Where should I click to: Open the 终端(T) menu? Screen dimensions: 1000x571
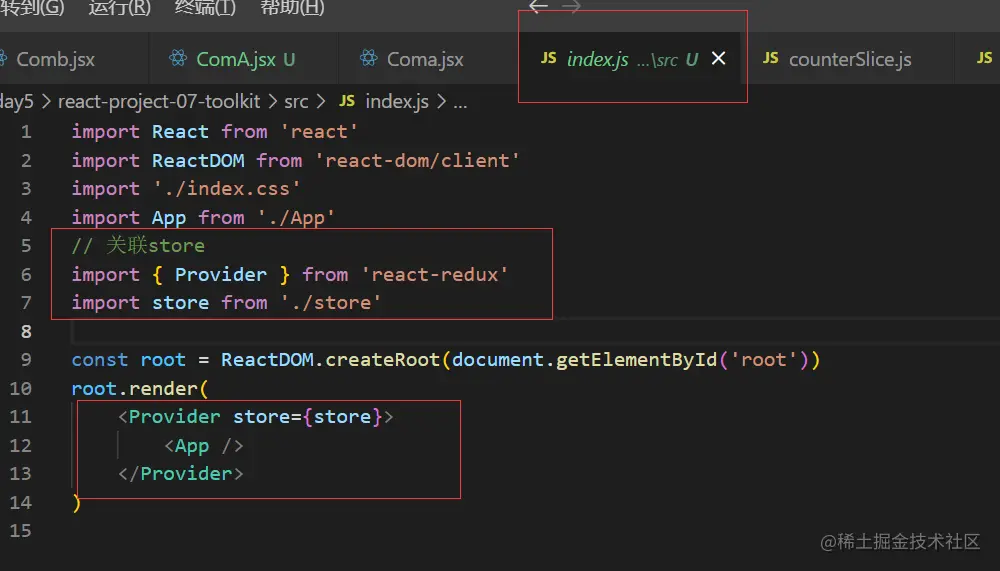[x=205, y=8]
